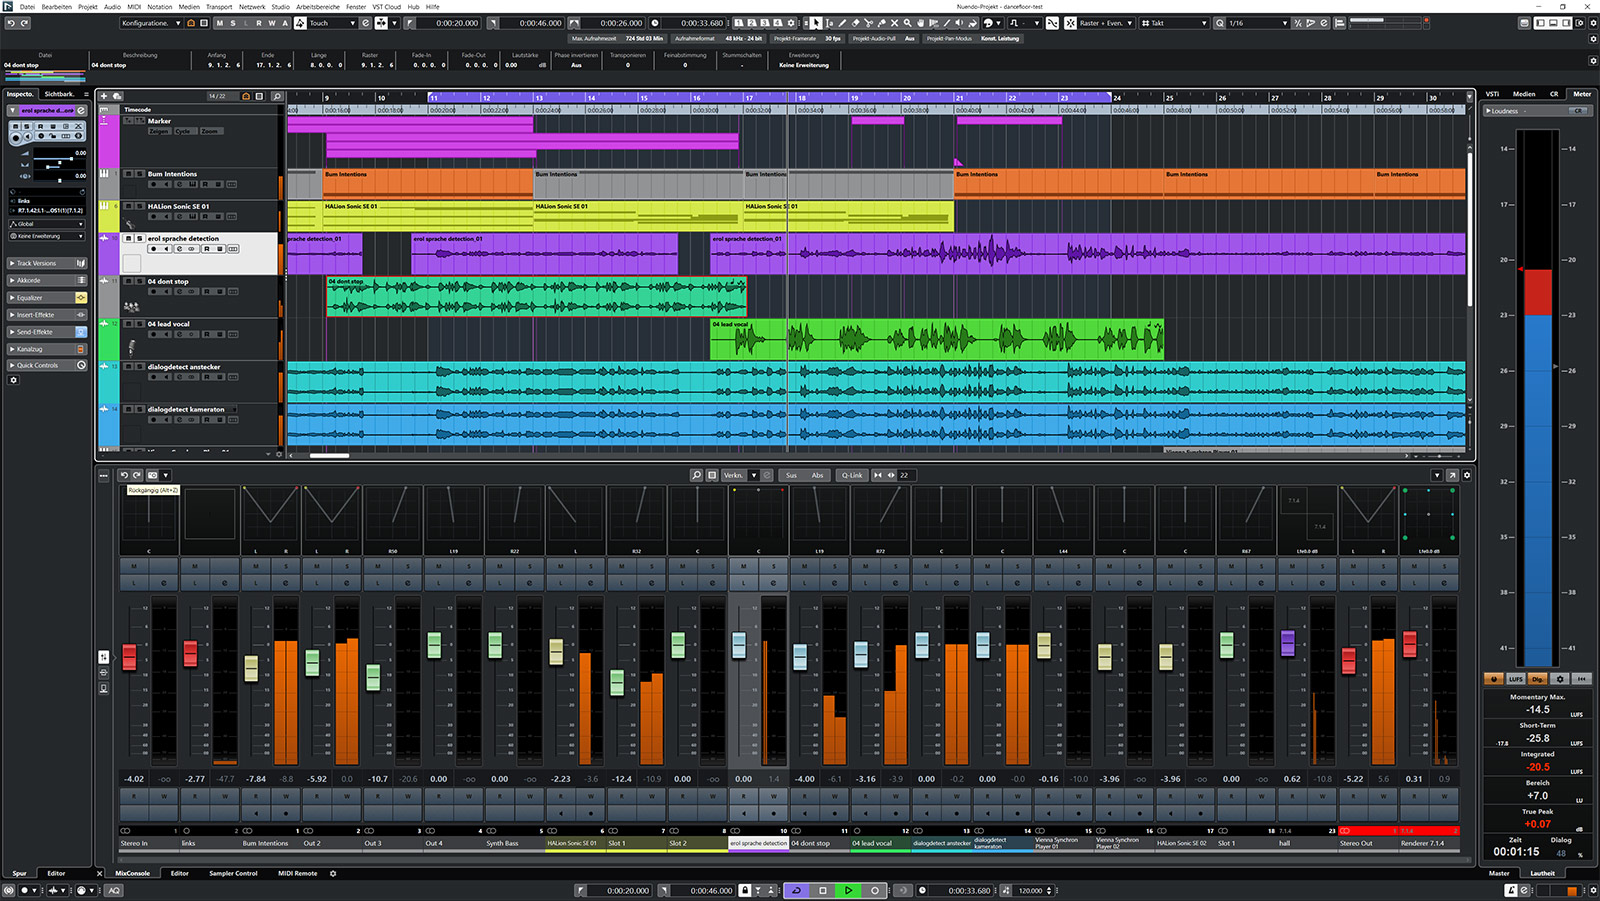1600x901 pixels.
Task: Open the Touch automation mode dropdown
Action: point(330,23)
